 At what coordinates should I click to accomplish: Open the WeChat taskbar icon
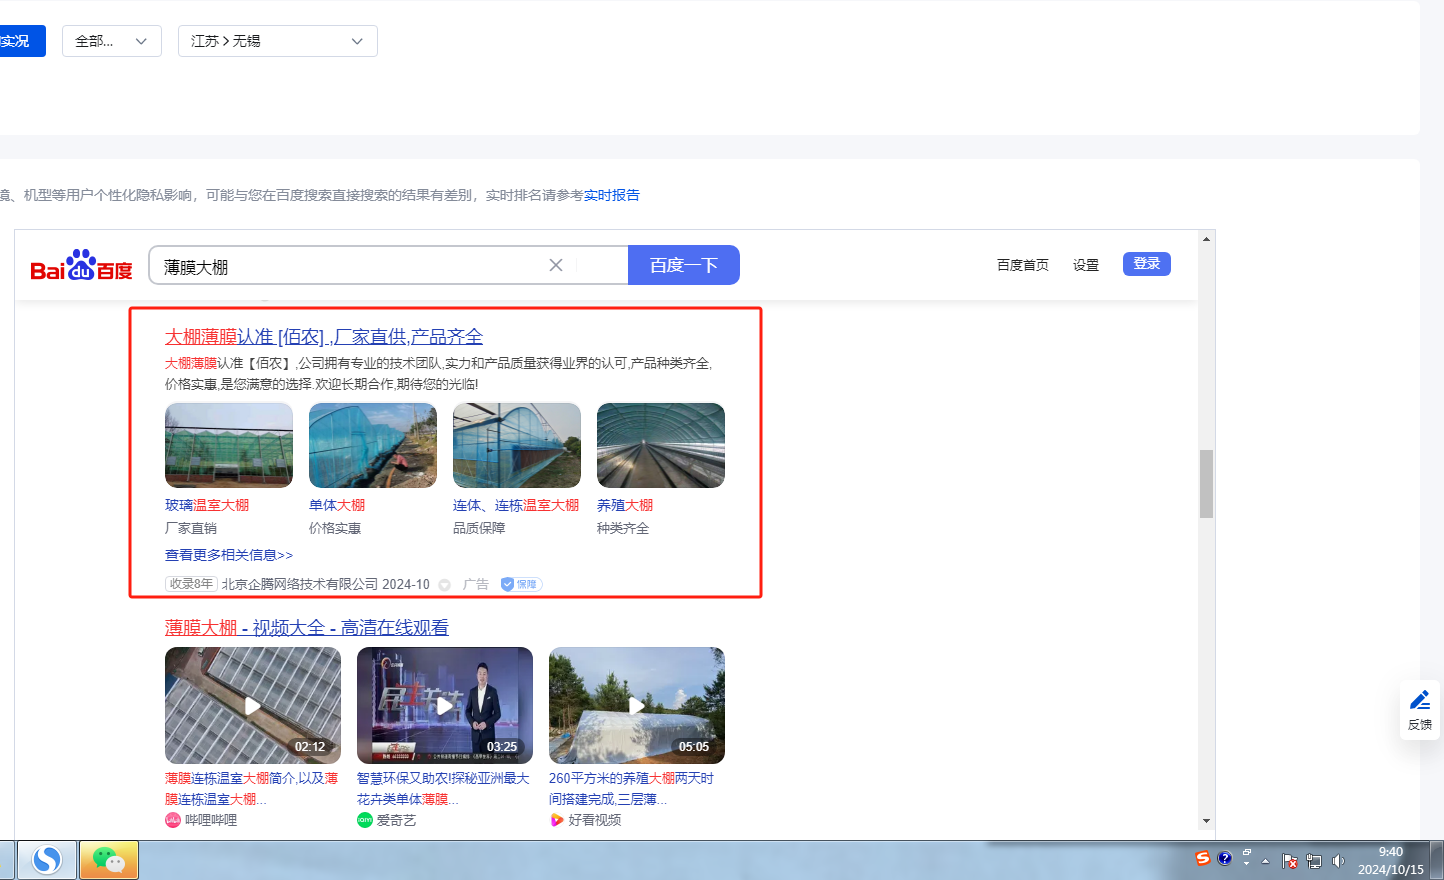[109, 860]
